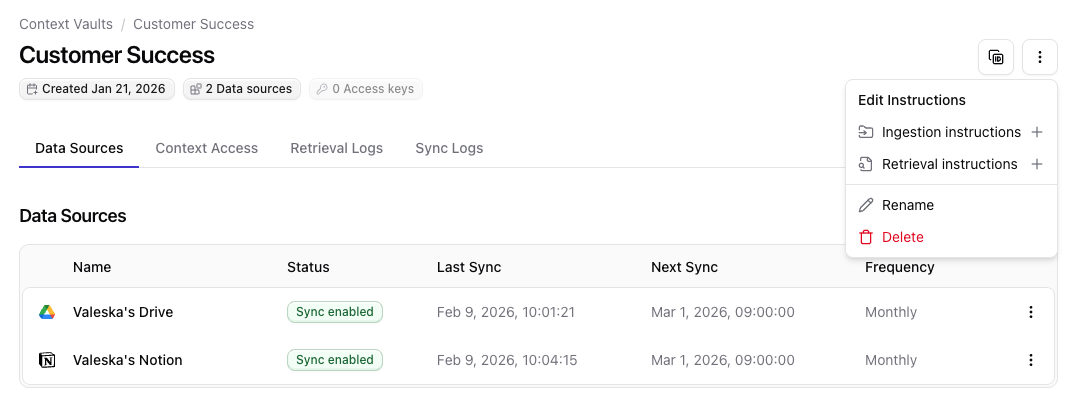Image resolution: width=1073 pixels, height=401 pixels.
Task: Switch to the Context Access tab
Action: (206, 148)
